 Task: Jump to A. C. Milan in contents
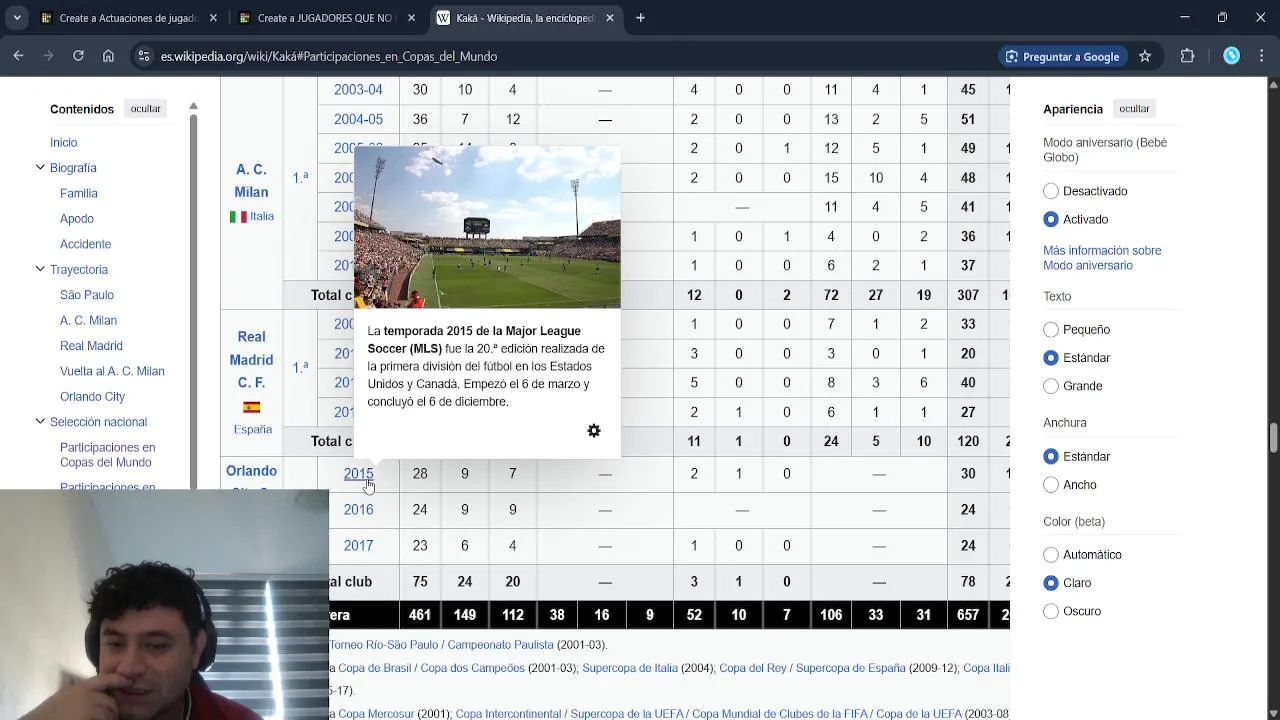point(88,320)
